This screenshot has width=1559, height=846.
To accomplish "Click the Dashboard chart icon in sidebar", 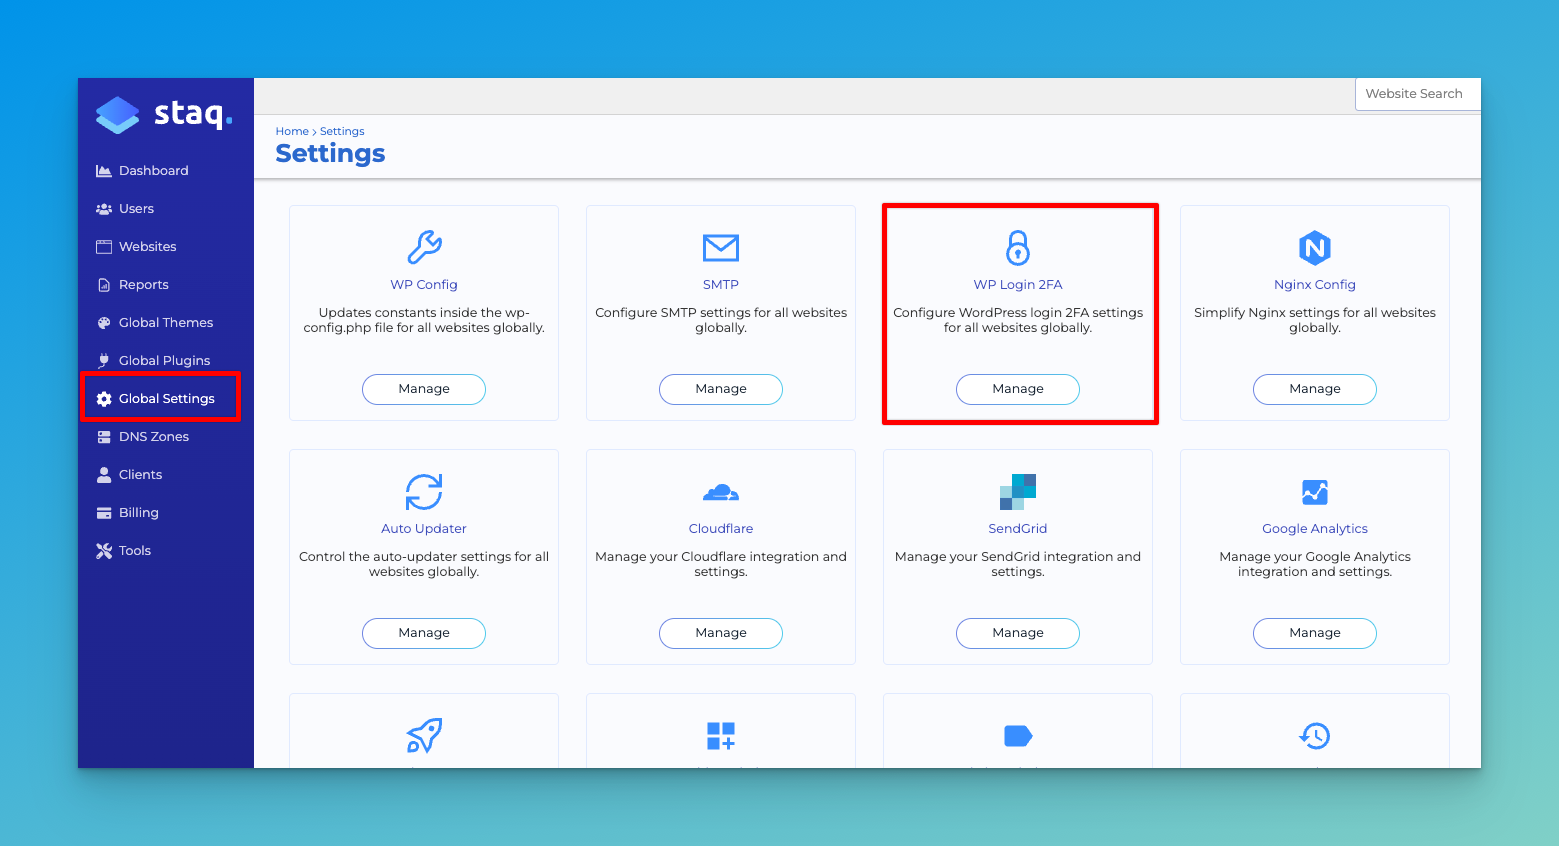I will click(x=103, y=171).
